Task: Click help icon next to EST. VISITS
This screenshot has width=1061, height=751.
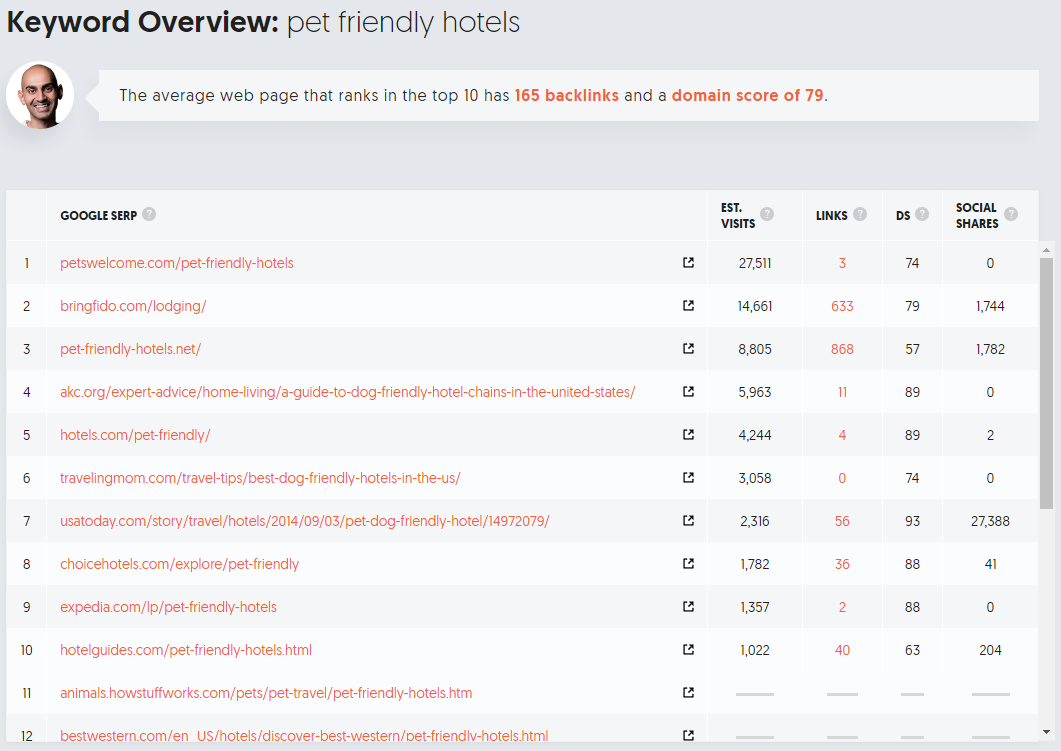Action: 767,214
